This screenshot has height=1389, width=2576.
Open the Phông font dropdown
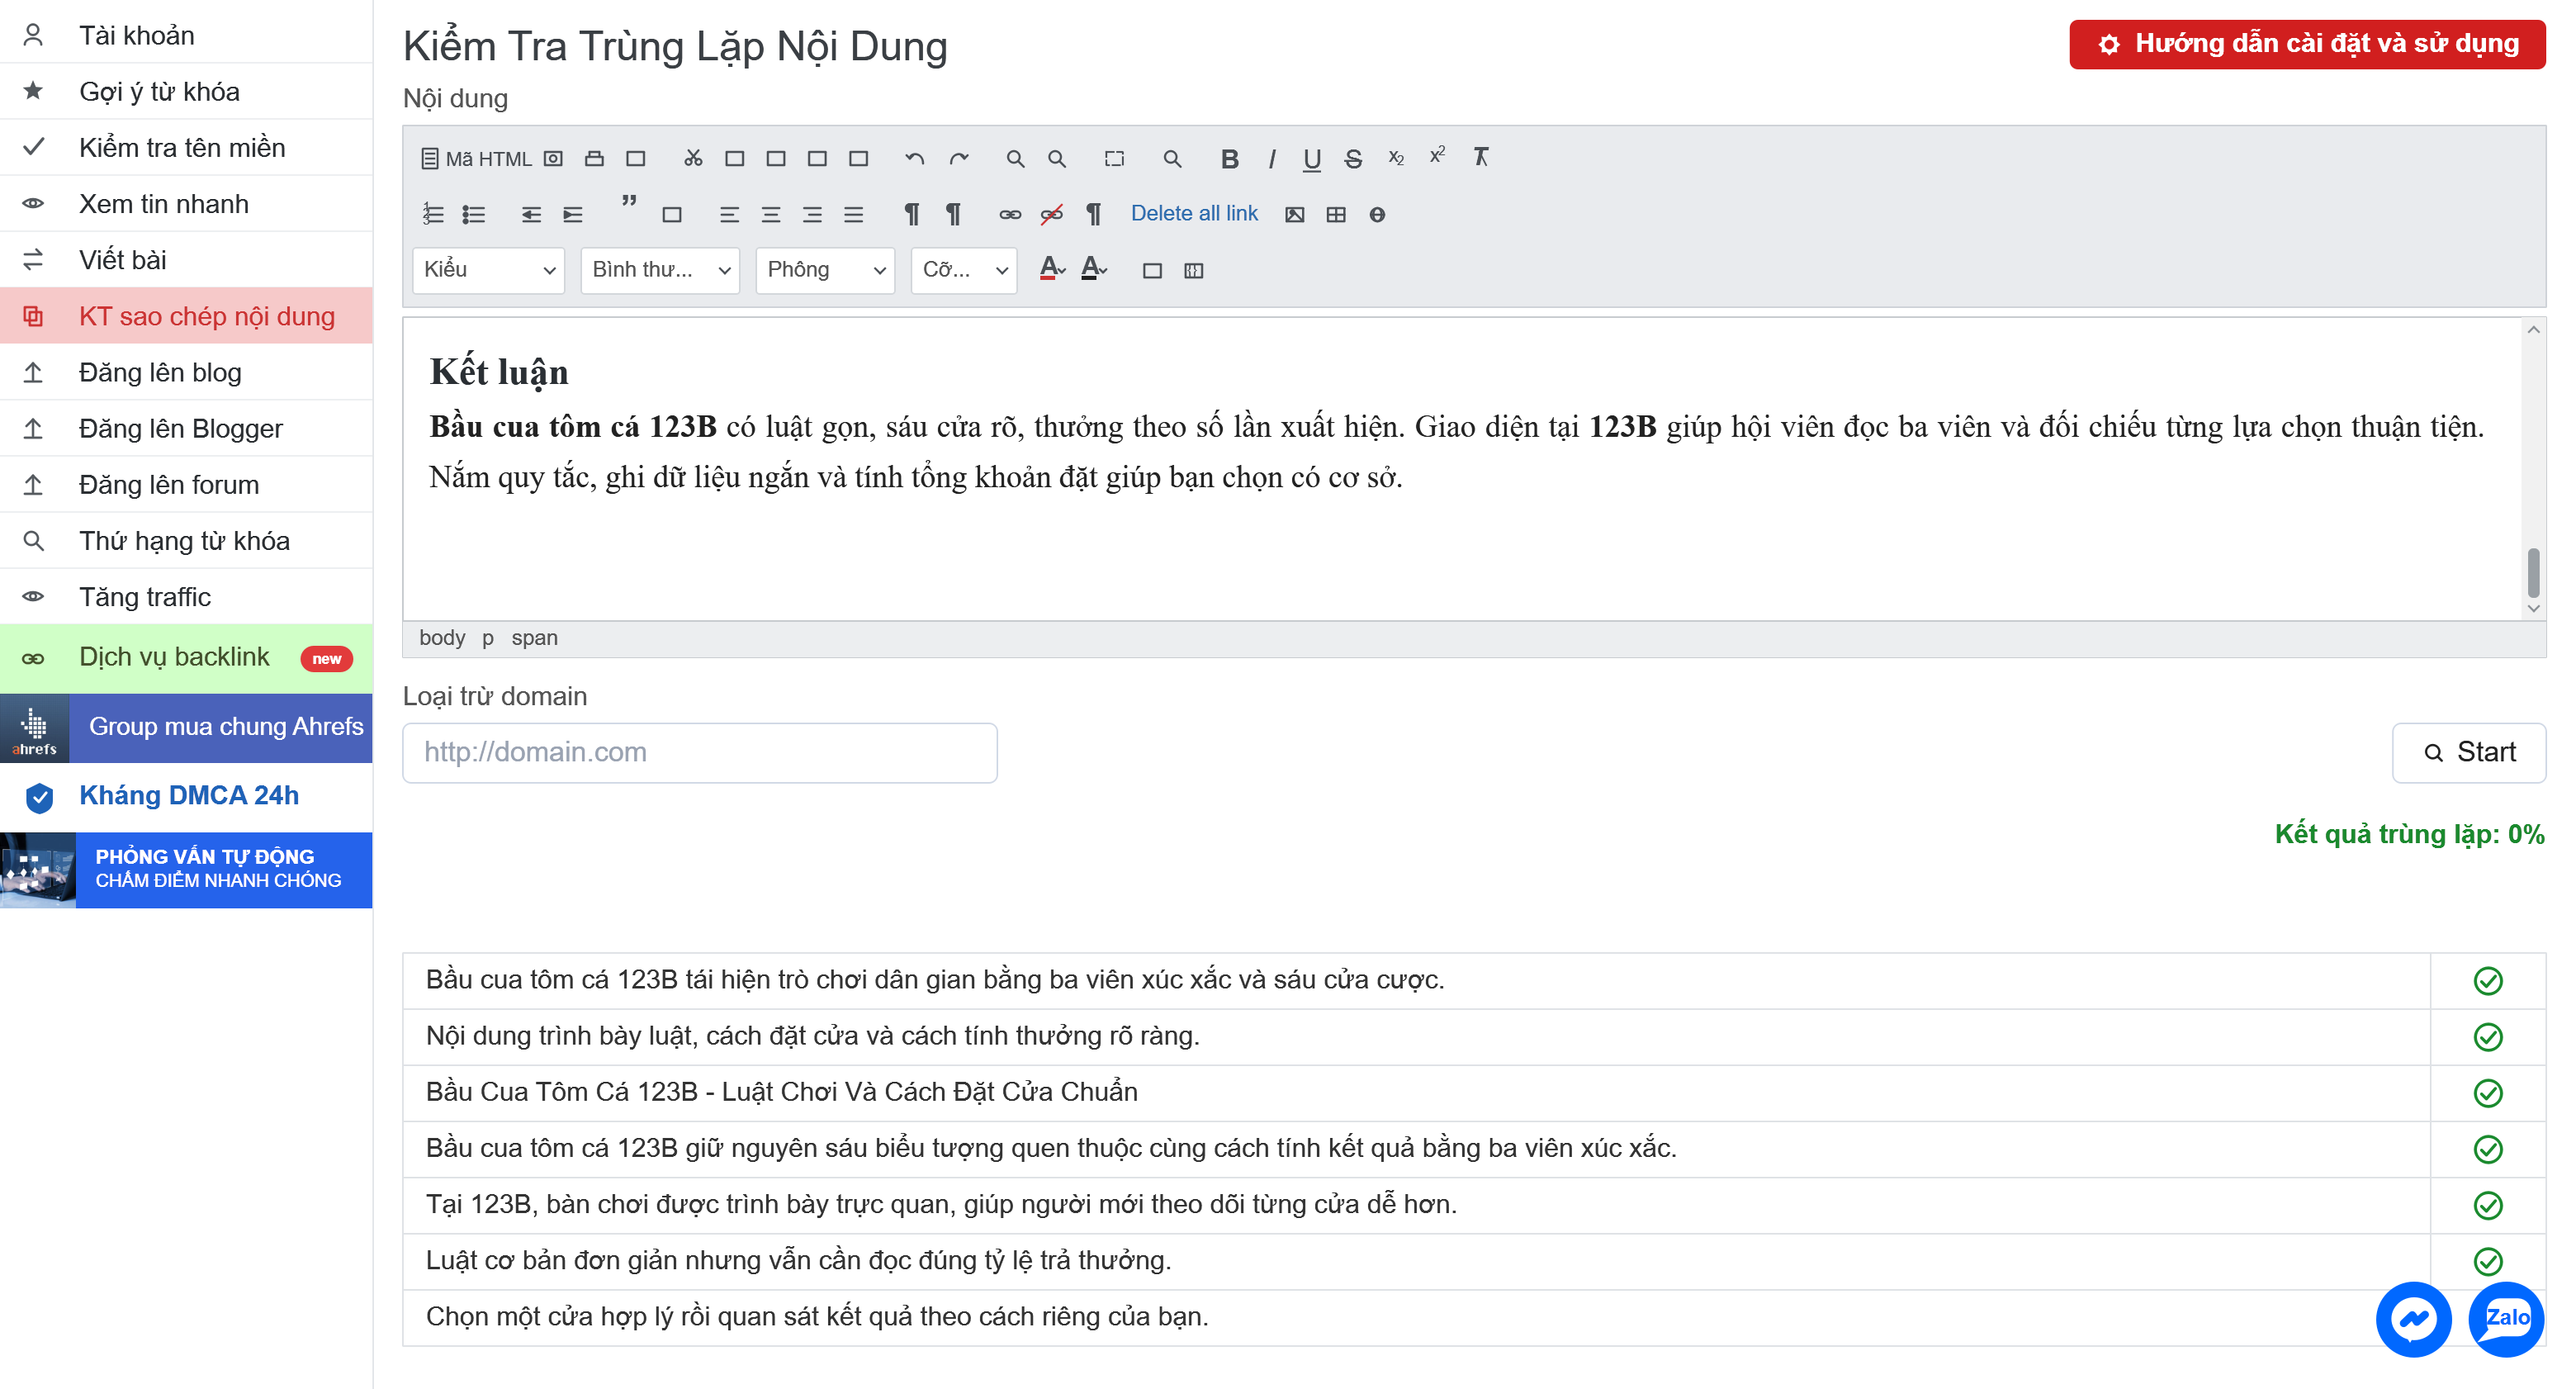pos(825,270)
